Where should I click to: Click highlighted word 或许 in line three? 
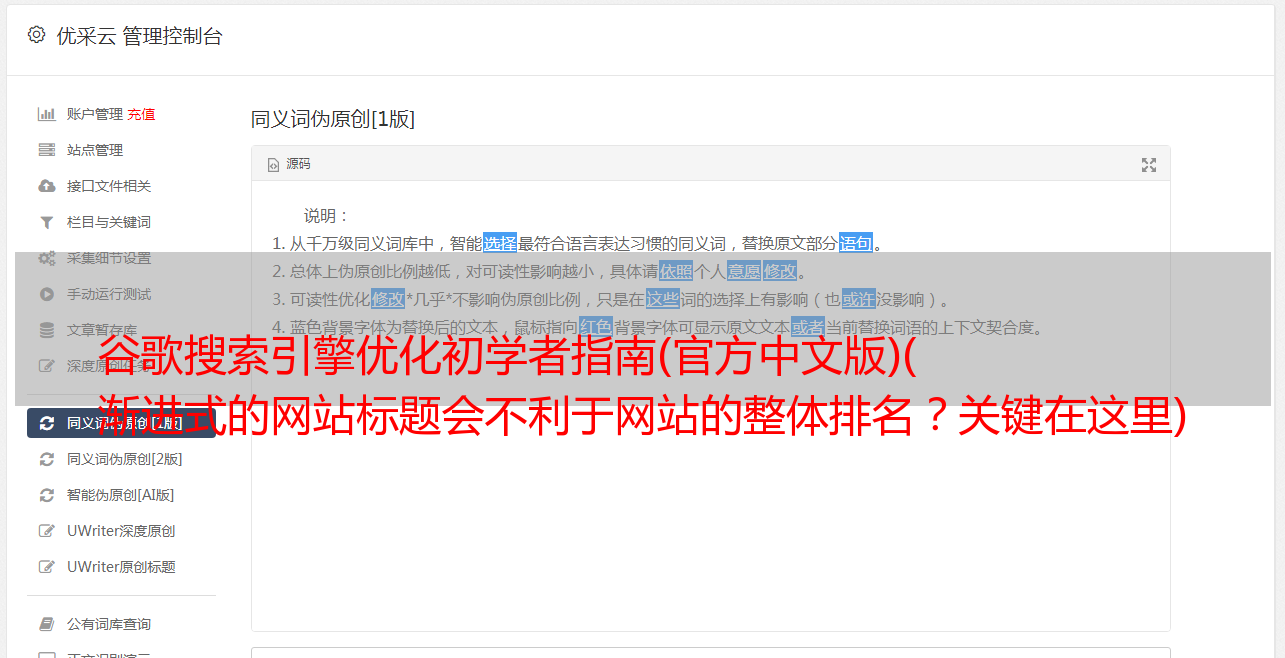click(x=858, y=299)
